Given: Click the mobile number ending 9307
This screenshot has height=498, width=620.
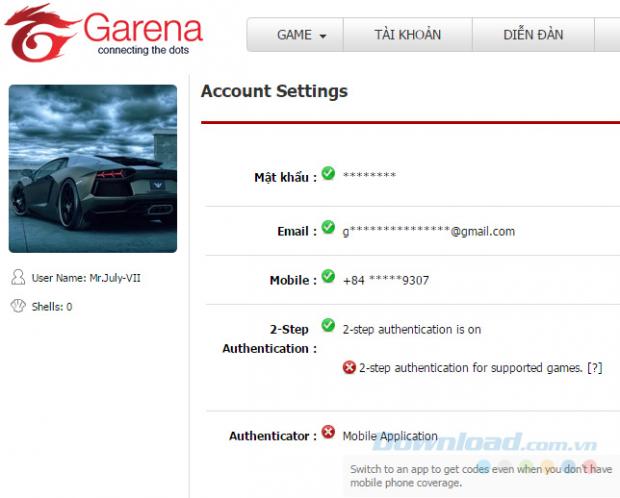Looking at the screenshot, I should pyautogui.click(x=385, y=280).
